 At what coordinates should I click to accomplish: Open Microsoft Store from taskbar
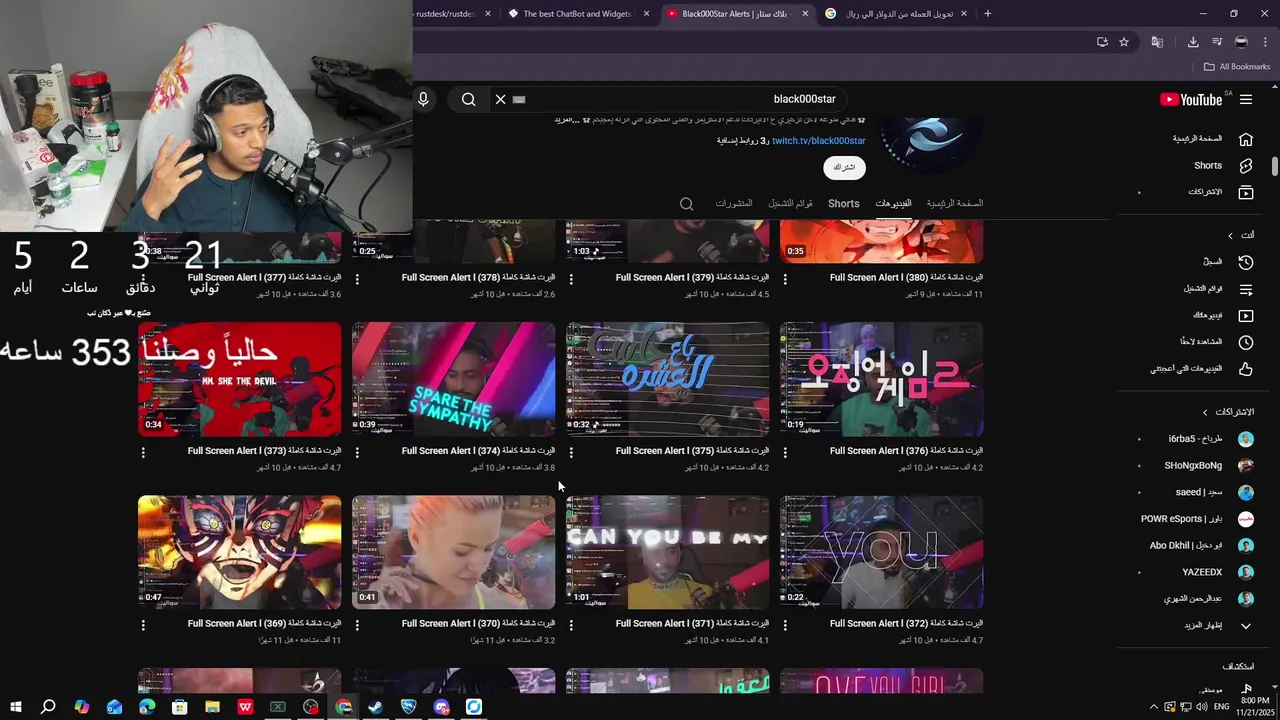point(179,707)
